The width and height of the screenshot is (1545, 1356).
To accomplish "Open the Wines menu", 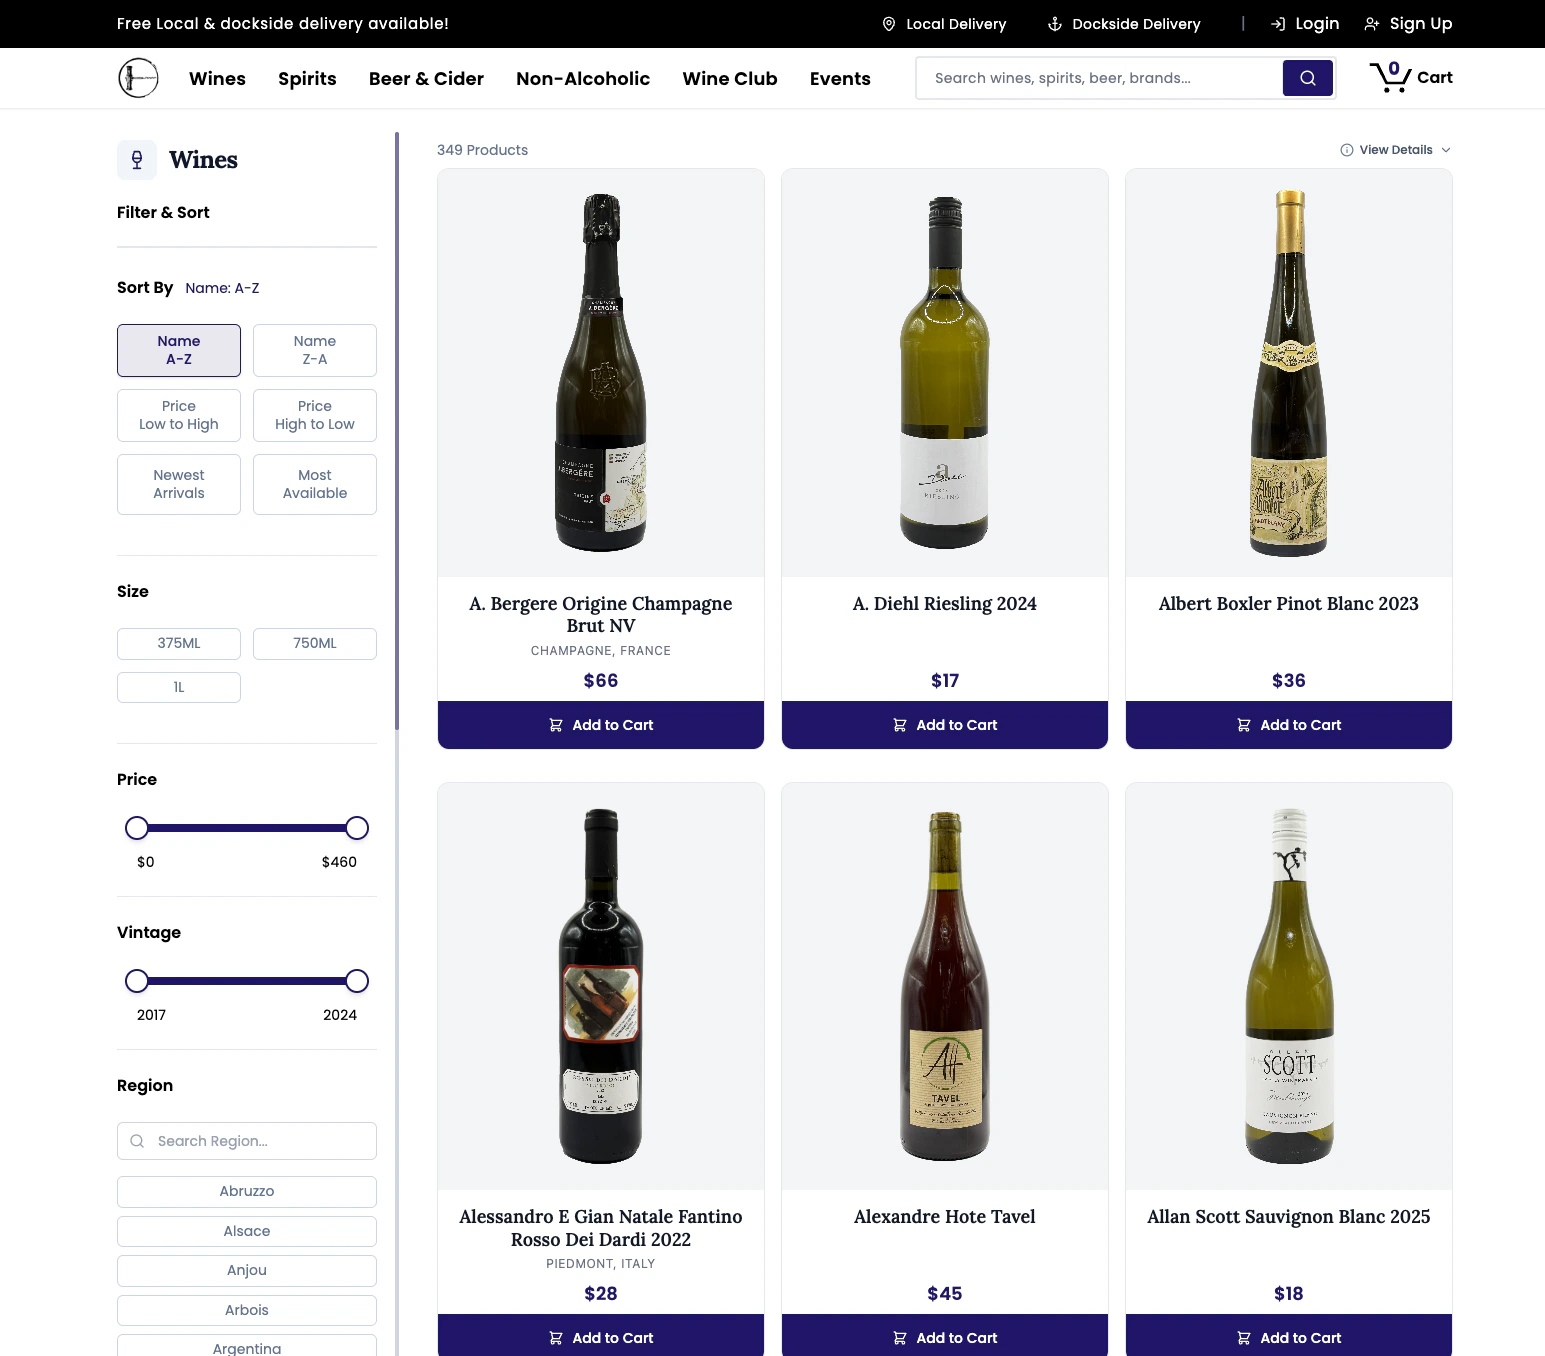I will tap(217, 78).
